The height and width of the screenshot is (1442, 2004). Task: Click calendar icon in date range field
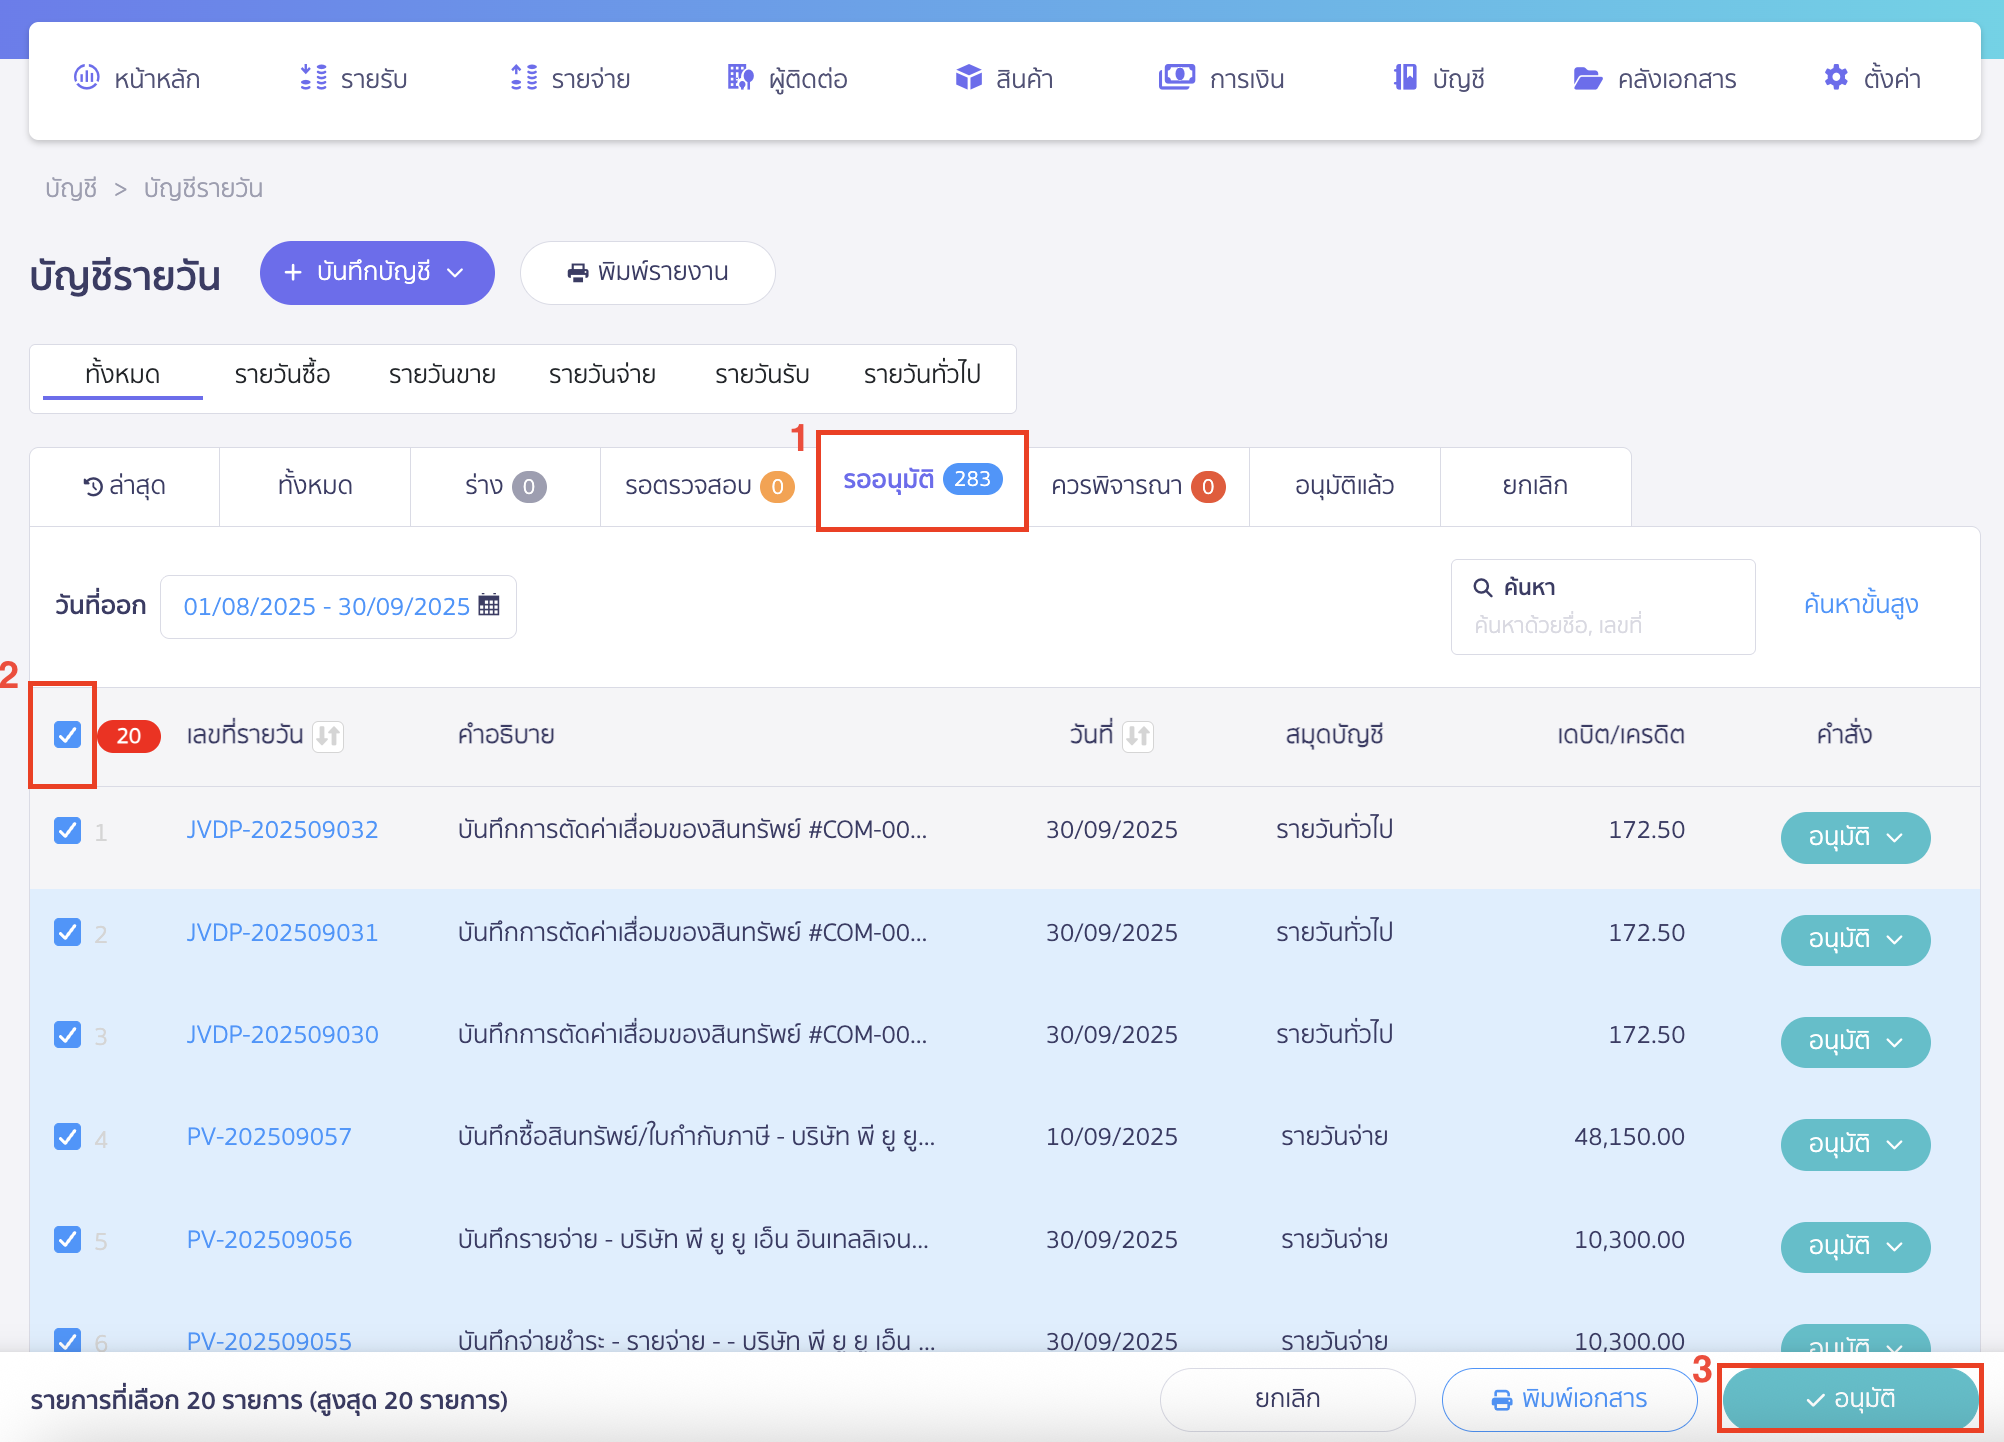pos(489,605)
